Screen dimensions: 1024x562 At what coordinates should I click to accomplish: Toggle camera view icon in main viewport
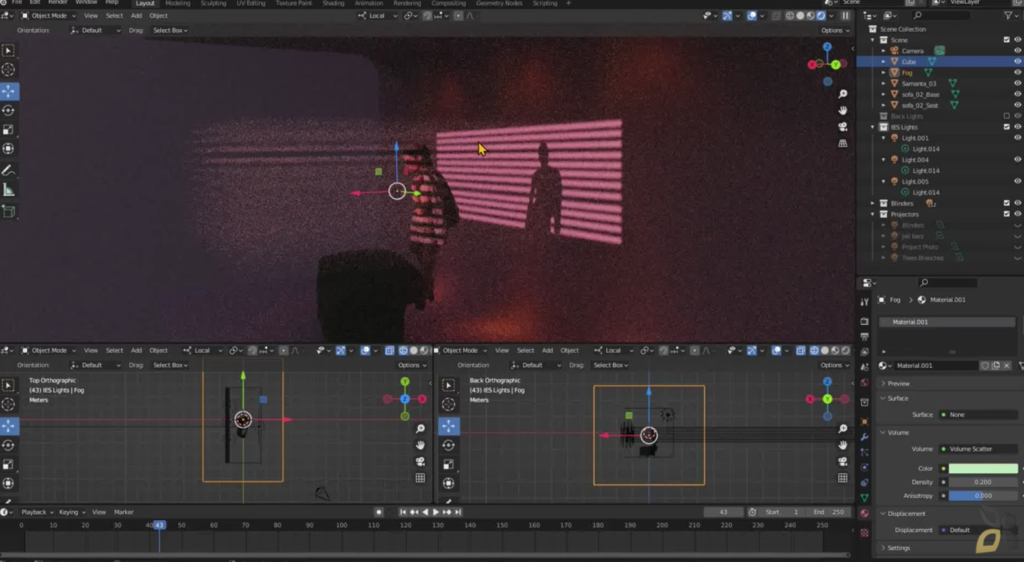[842, 127]
